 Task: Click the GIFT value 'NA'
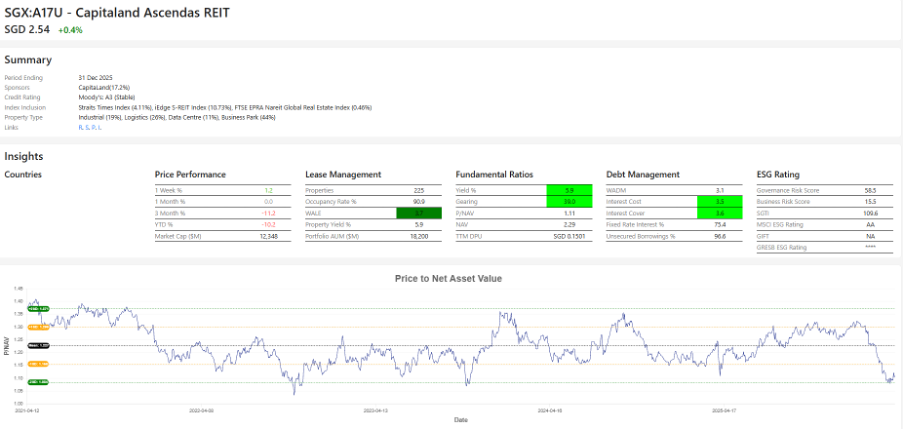pyautogui.click(x=872, y=236)
